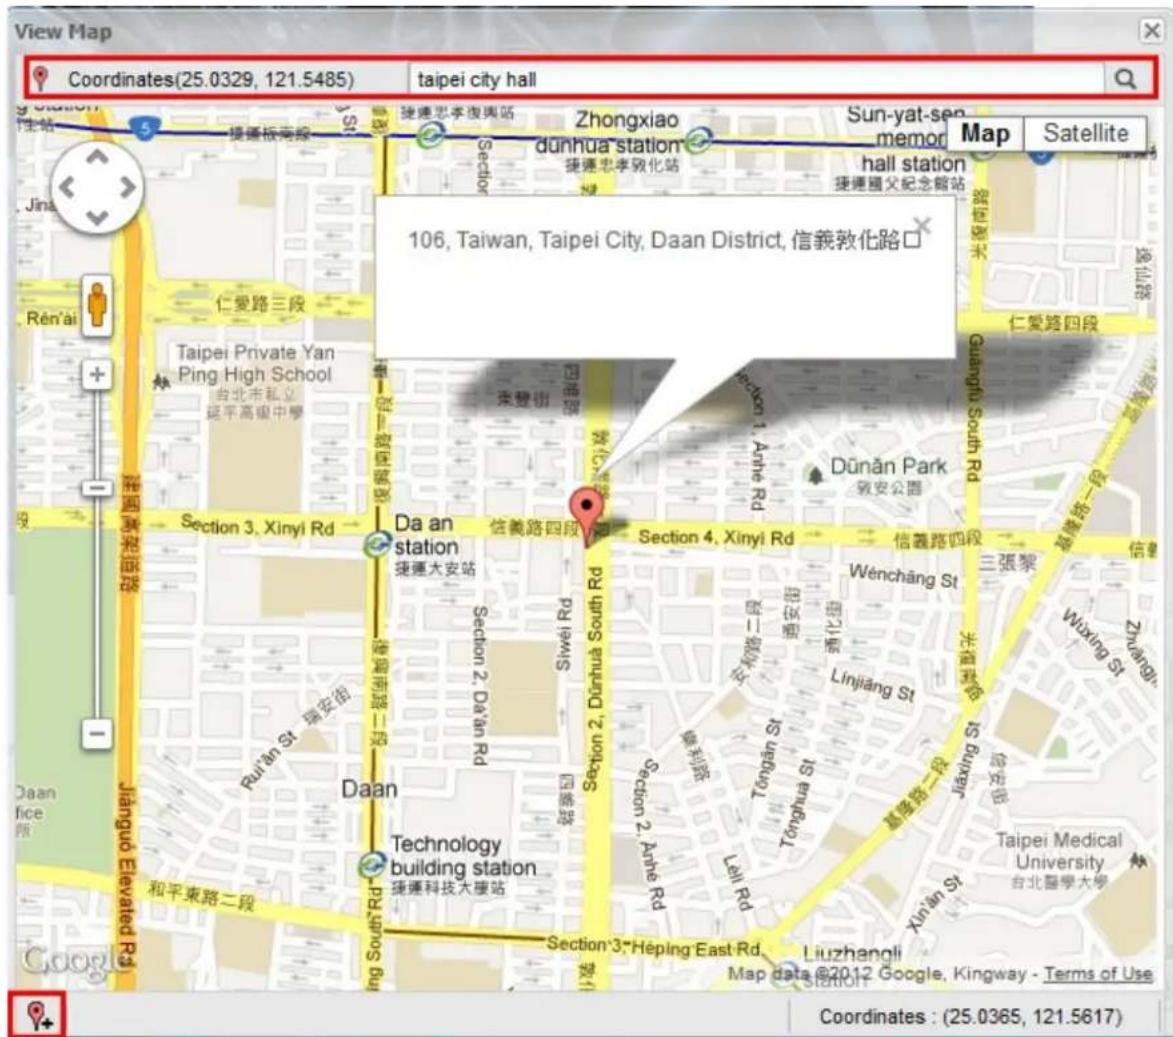Click the "Dūnān Park" label
1173x1037 pixels.
[889, 466]
